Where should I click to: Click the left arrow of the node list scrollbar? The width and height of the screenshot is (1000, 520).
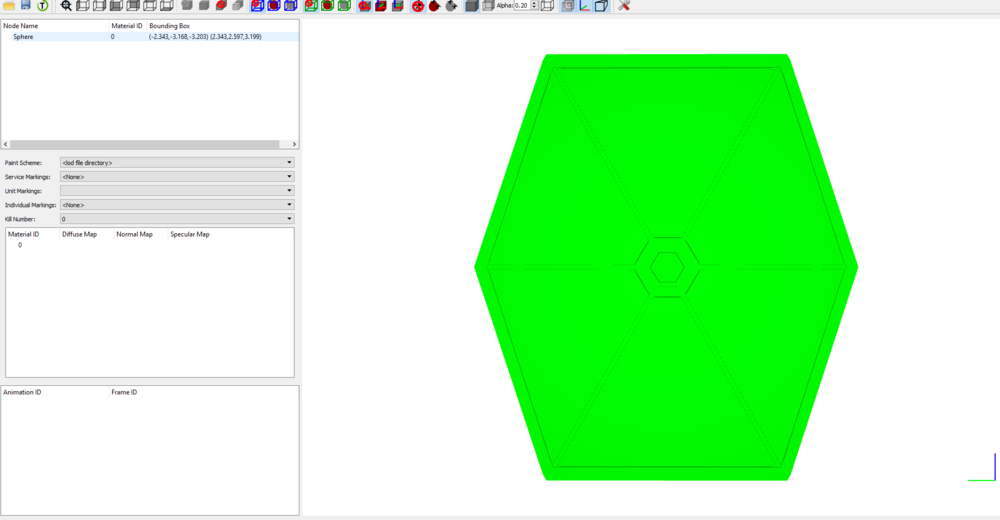pyautogui.click(x=6, y=144)
